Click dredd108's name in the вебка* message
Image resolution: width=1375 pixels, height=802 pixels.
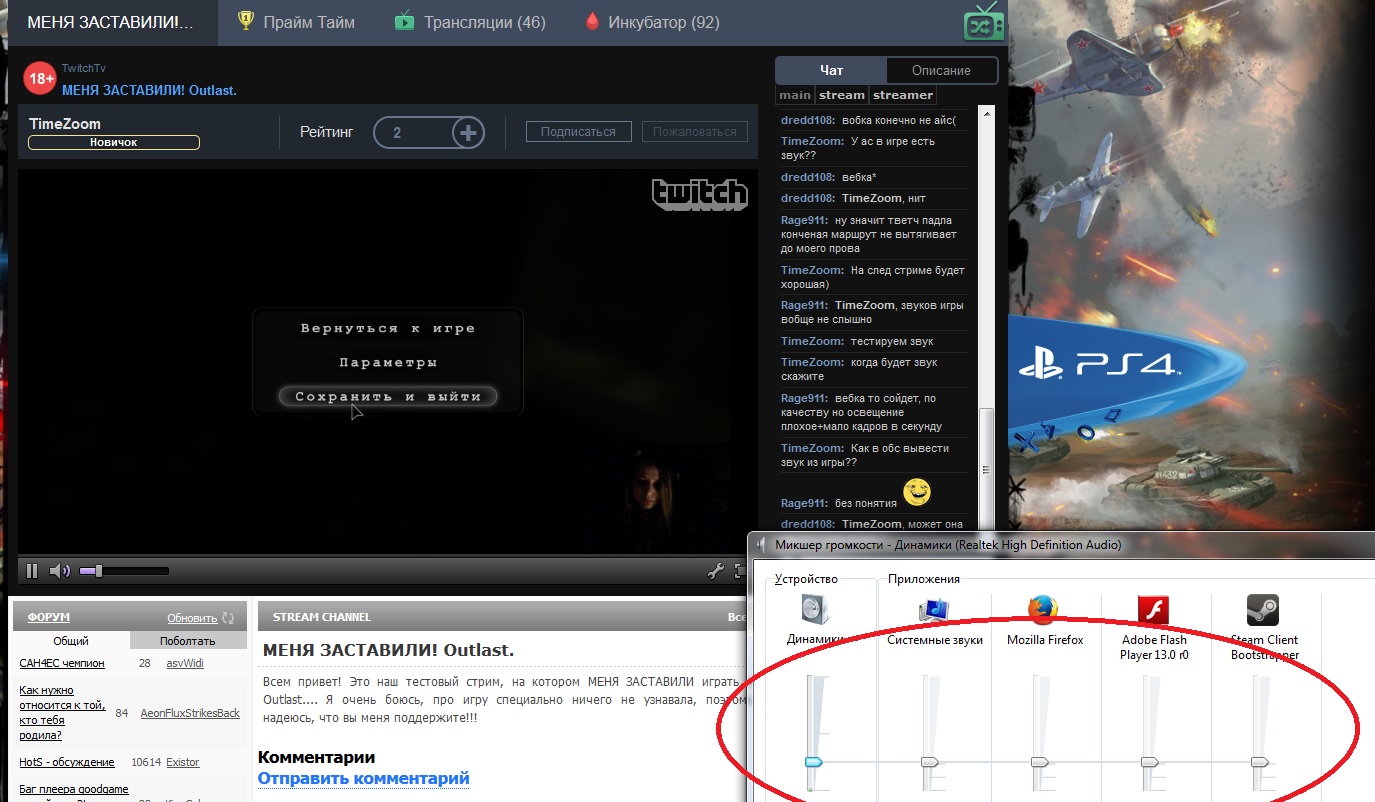pos(808,177)
